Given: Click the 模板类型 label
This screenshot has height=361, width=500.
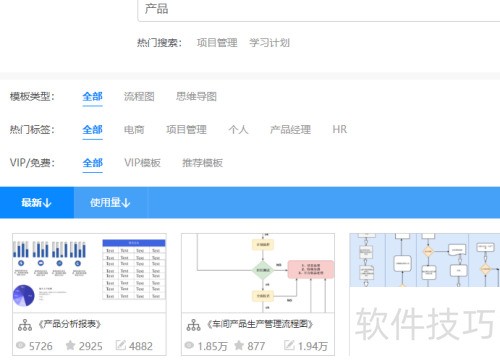Looking at the screenshot, I should [32, 97].
